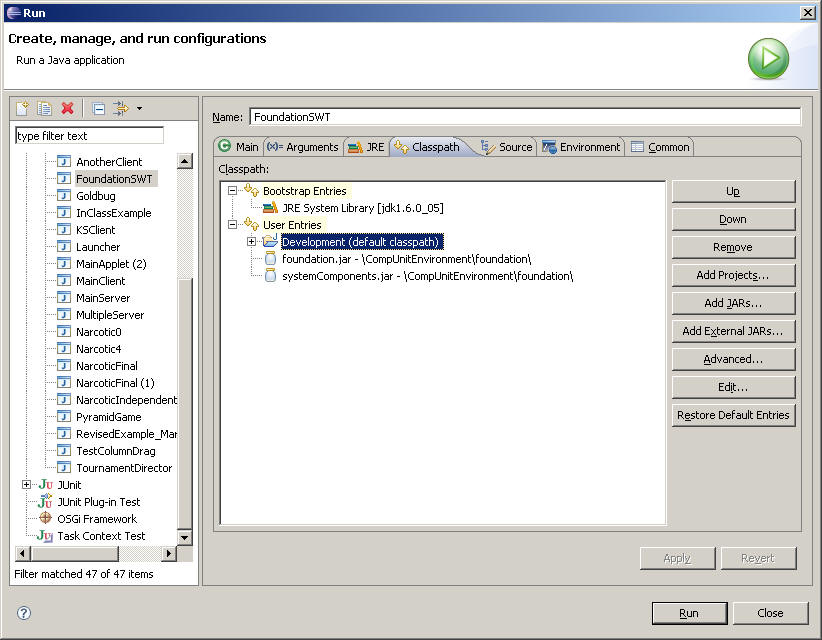822x640 pixels.
Task: Click the Restore Default Entries button
Action: point(733,415)
